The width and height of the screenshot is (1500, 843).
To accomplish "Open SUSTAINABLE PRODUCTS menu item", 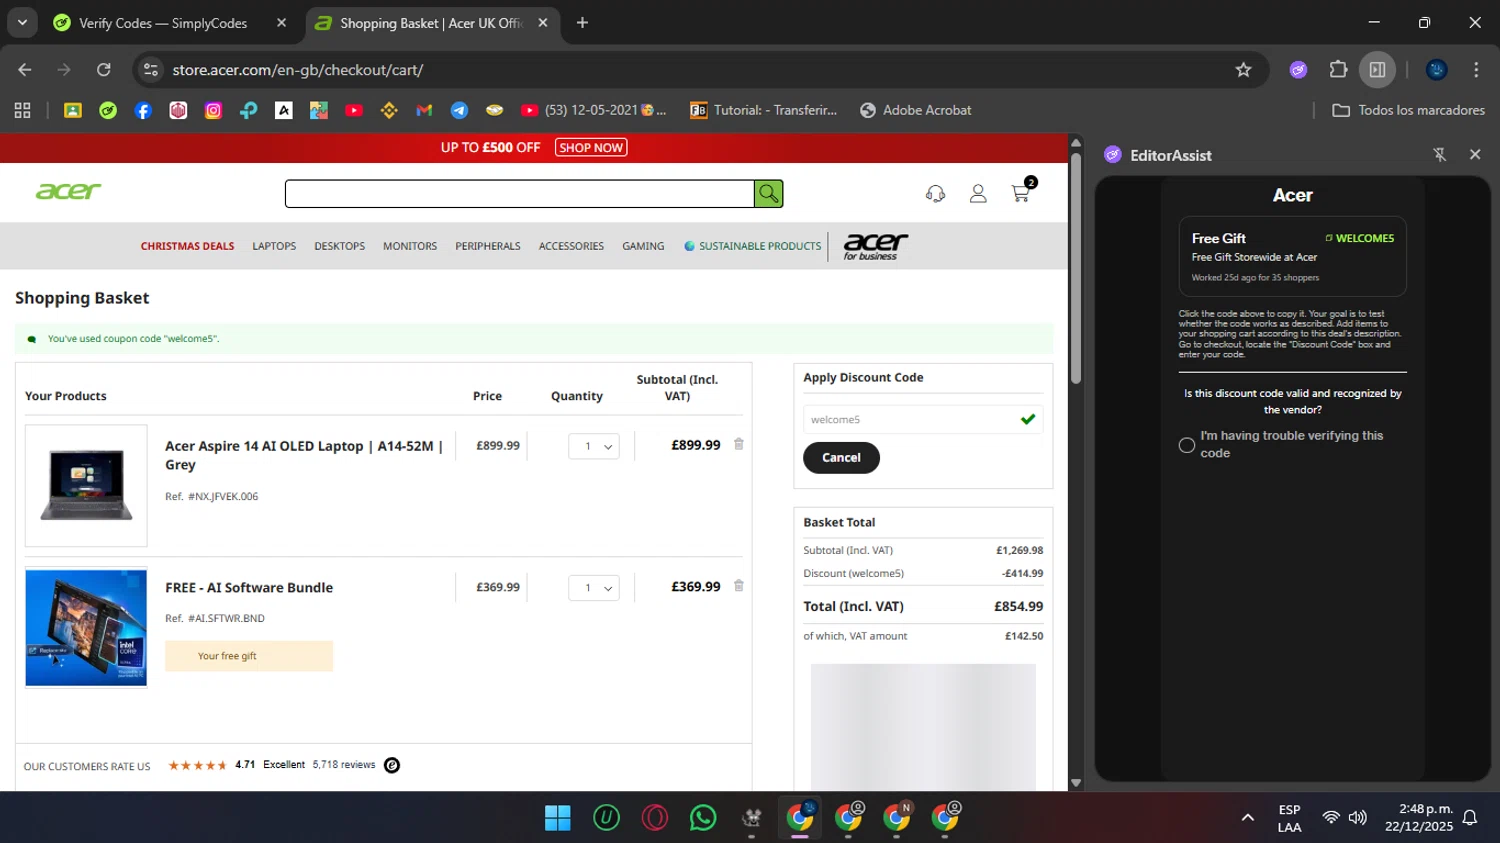I will click(x=753, y=246).
